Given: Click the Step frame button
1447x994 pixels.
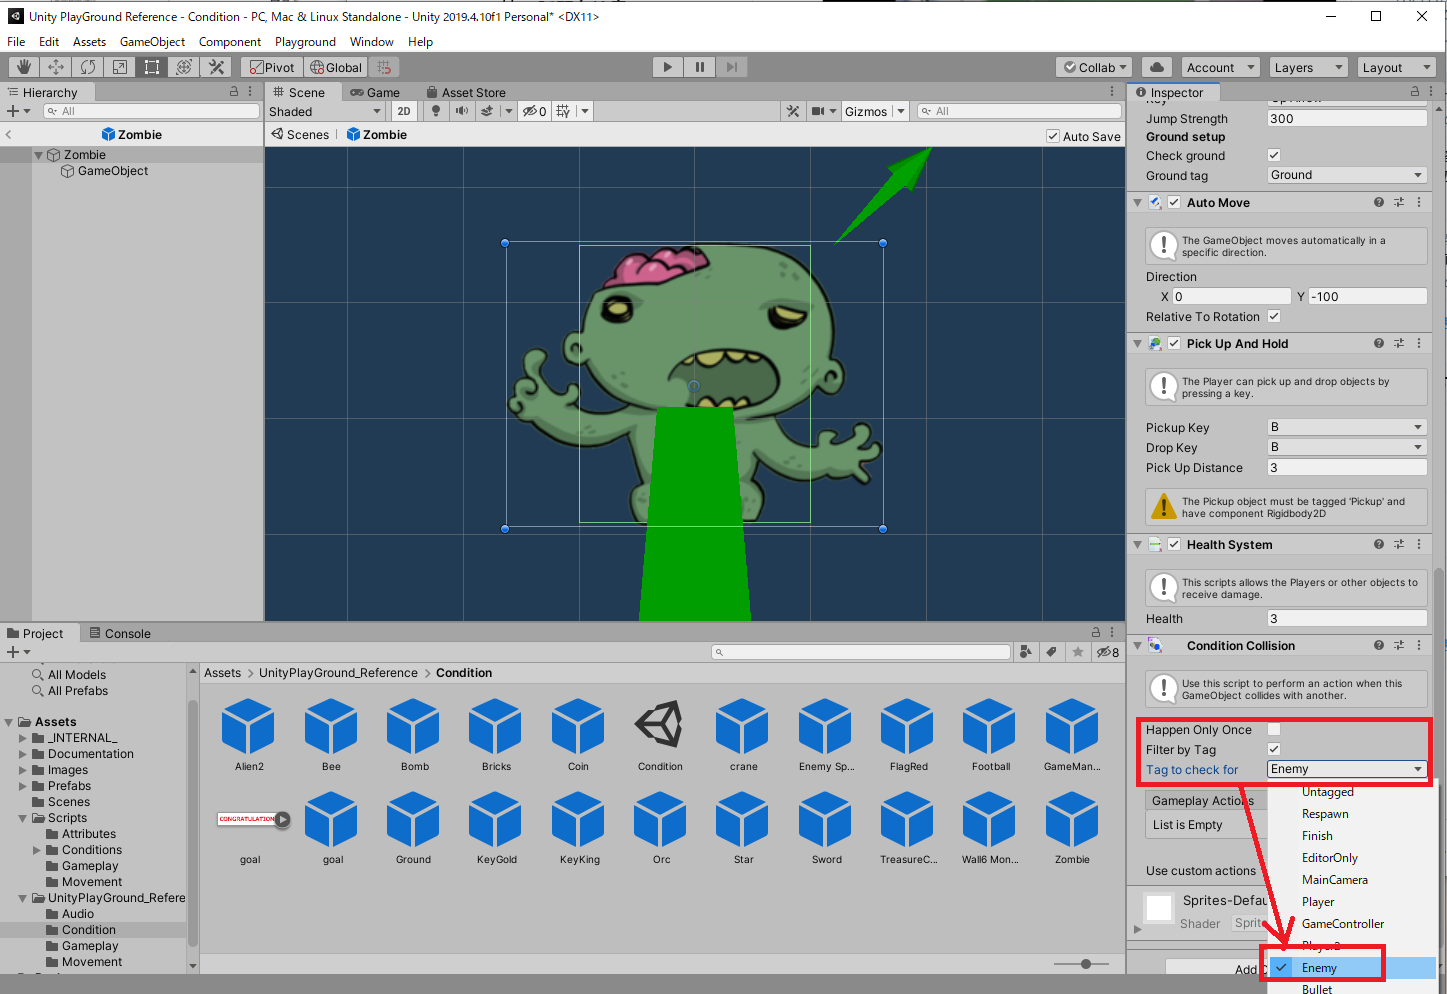Looking at the screenshot, I should click(731, 67).
